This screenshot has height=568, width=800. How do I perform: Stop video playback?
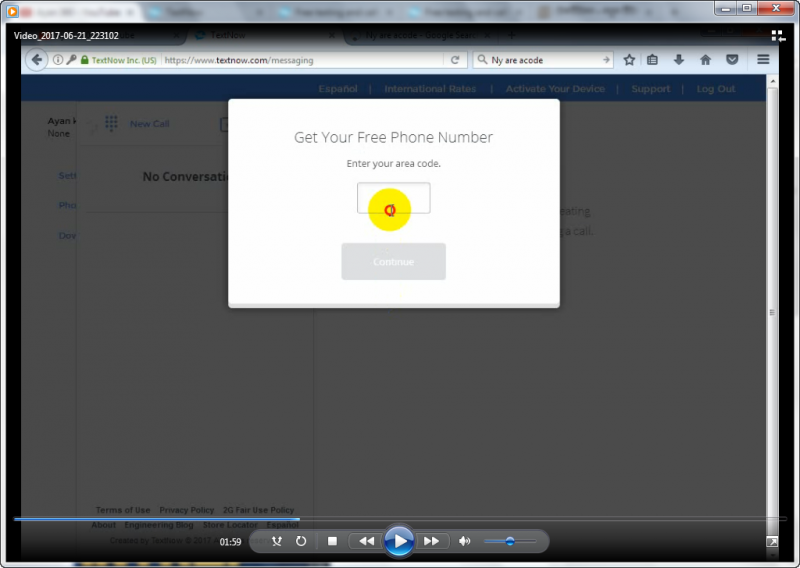(x=332, y=541)
